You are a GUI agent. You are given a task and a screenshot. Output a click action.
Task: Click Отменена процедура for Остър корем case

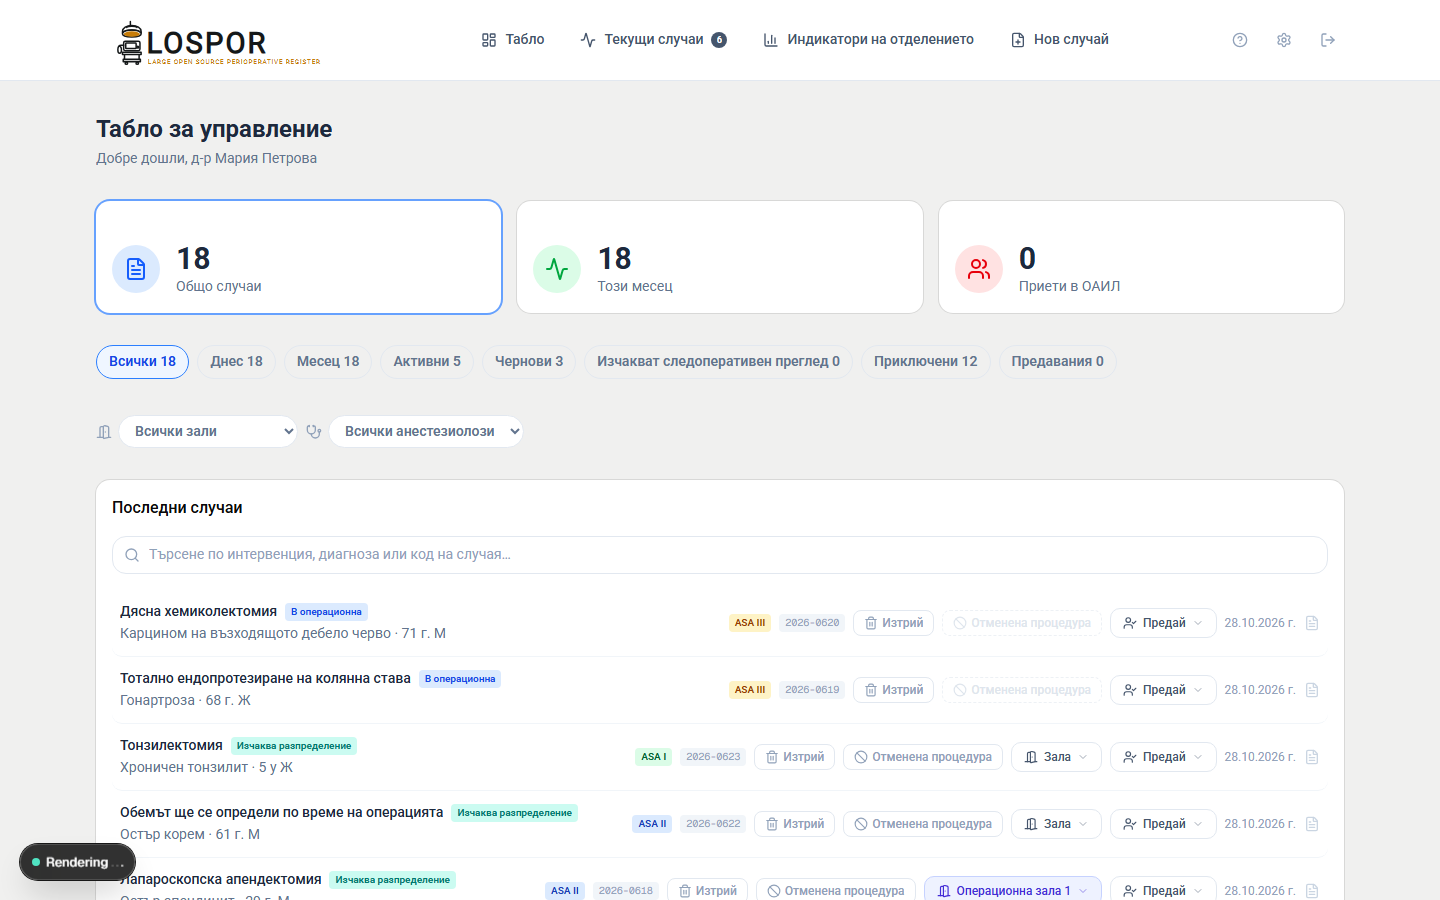(923, 824)
